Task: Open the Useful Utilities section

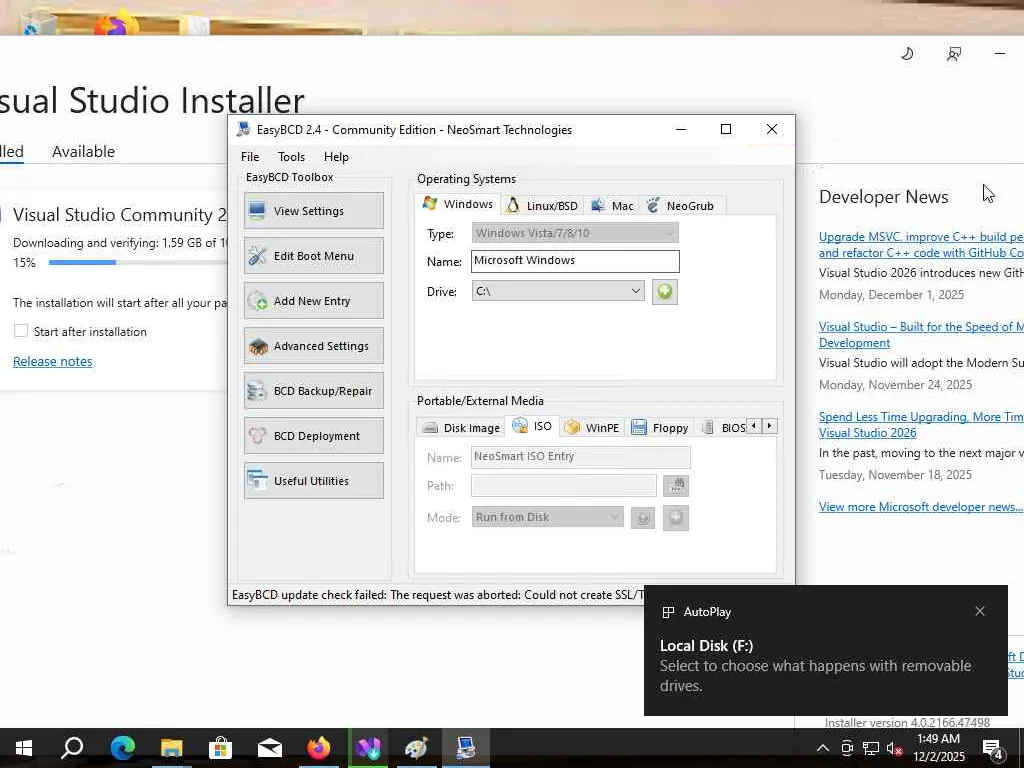Action: [313, 481]
